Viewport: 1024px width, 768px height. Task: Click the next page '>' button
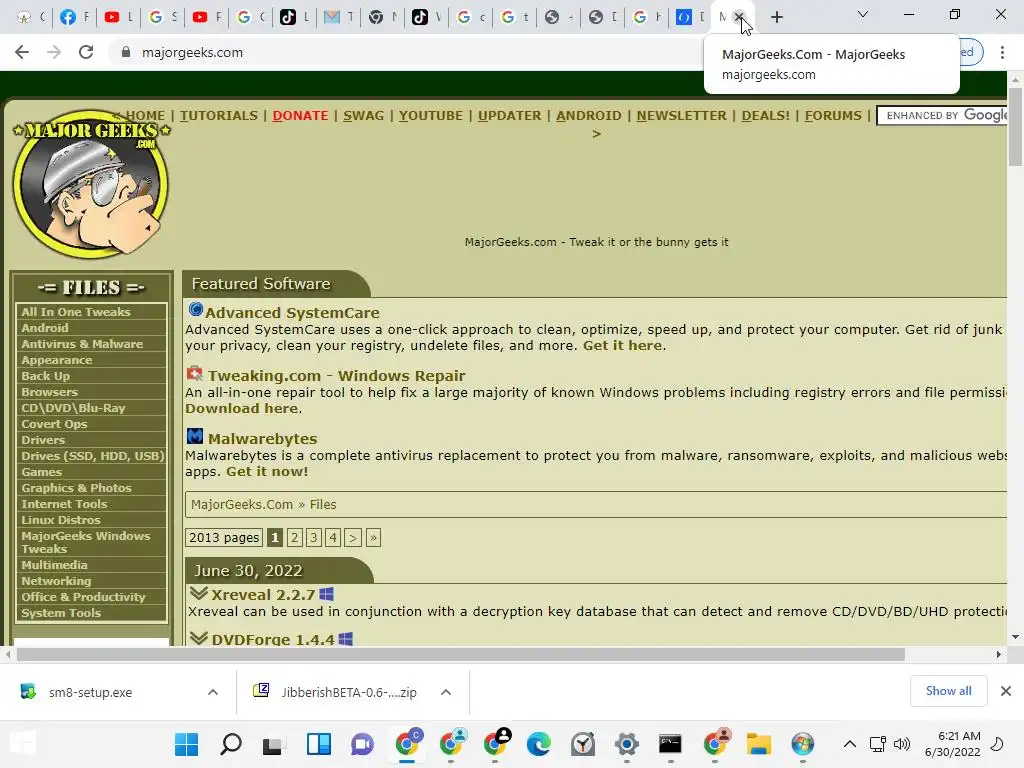(x=353, y=537)
